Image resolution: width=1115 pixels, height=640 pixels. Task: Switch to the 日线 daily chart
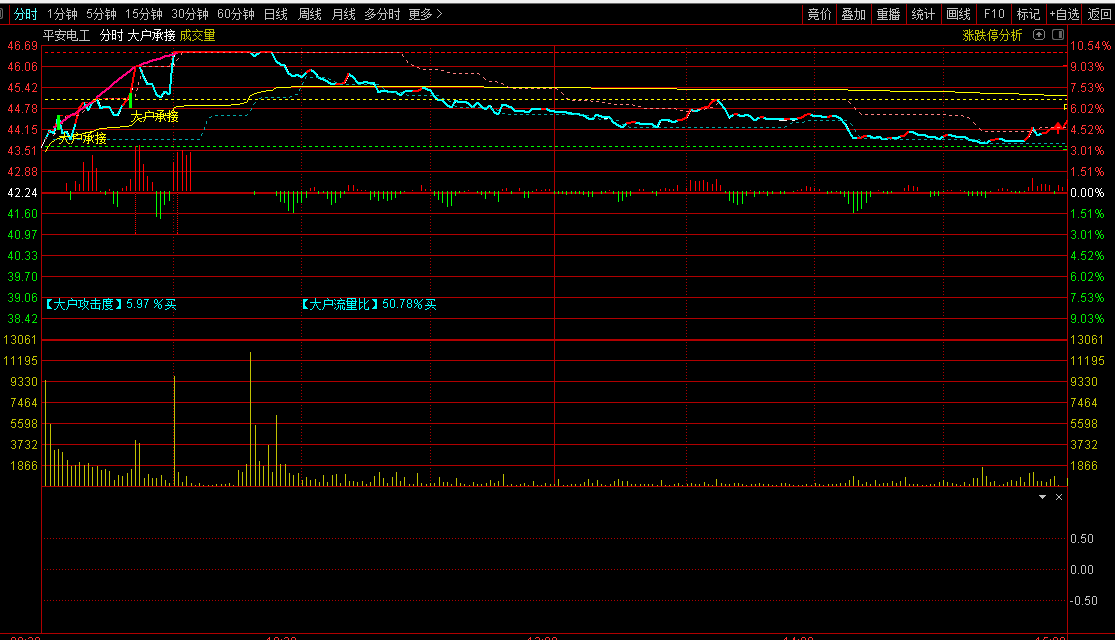(276, 14)
